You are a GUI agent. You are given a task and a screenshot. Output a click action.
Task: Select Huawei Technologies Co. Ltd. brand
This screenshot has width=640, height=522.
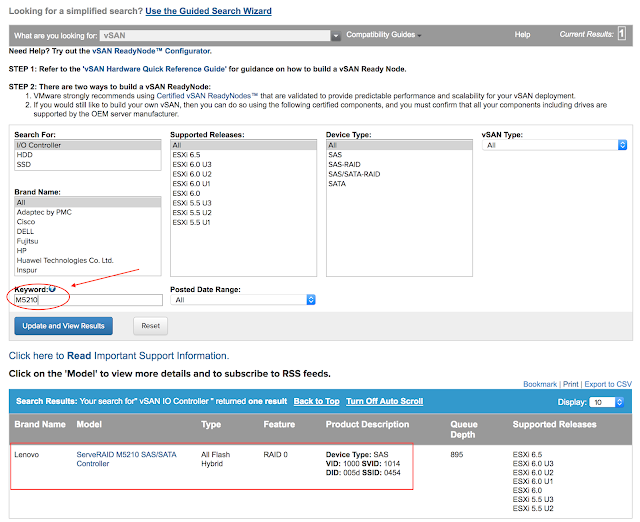coord(88,260)
